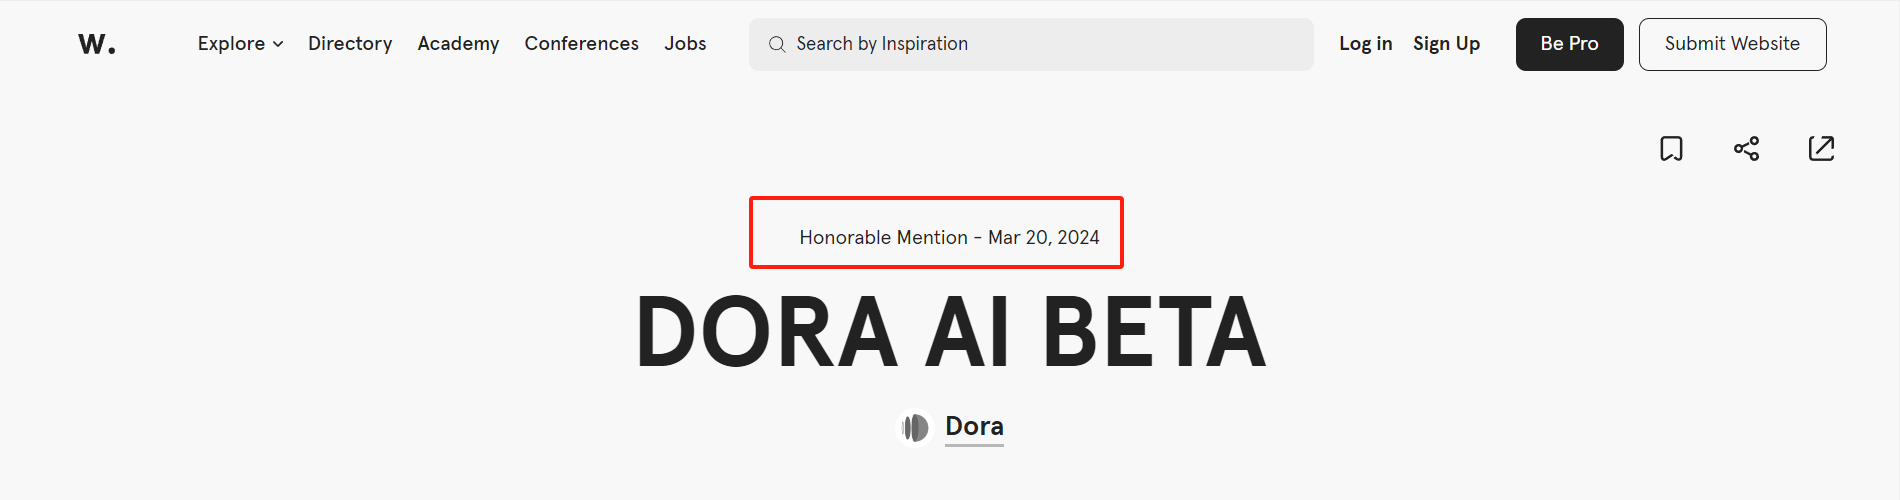Click the Sign Up link
This screenshot has width=1900, height=500.
(x=1446, y=44)
